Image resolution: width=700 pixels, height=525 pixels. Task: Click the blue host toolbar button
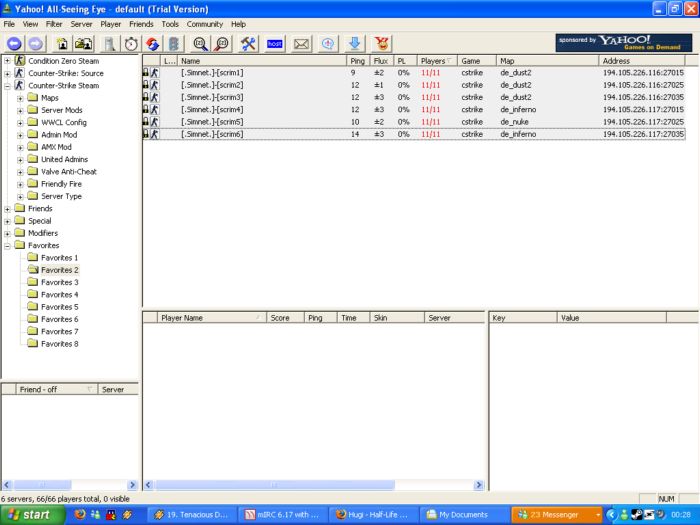(275, 44)
